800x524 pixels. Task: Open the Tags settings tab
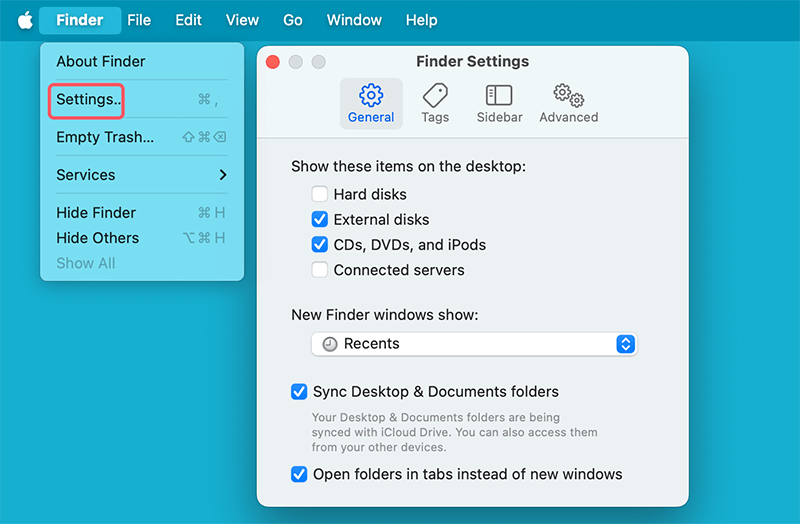[435, 104]
